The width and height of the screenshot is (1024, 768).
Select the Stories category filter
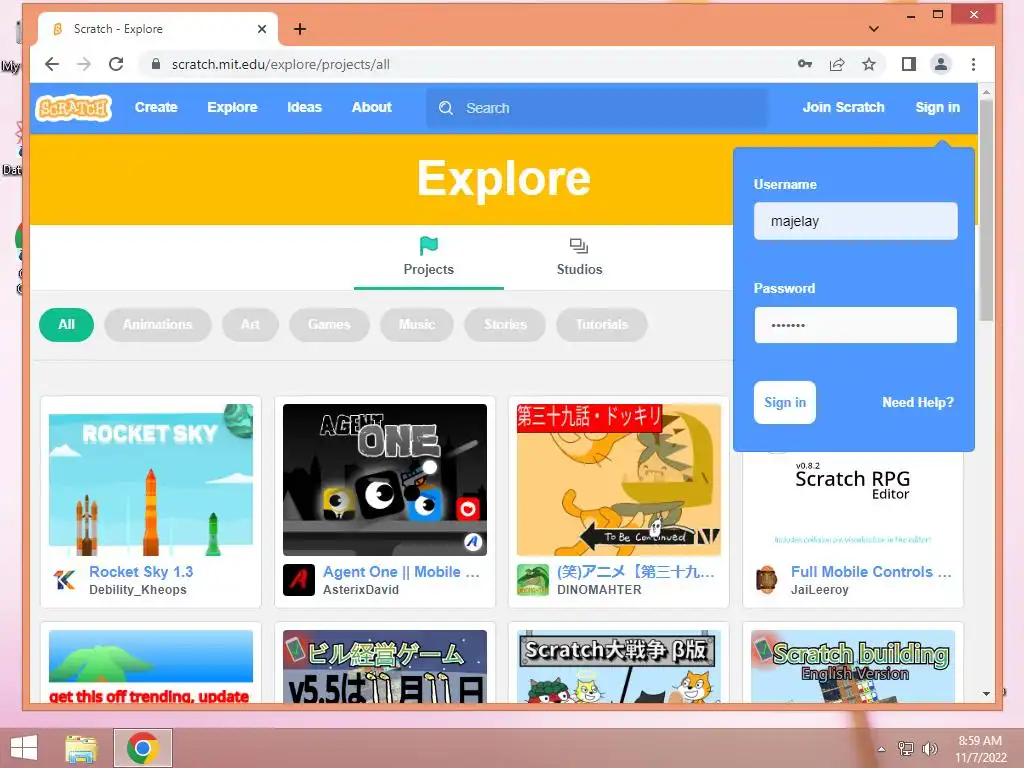coord(505,325)
